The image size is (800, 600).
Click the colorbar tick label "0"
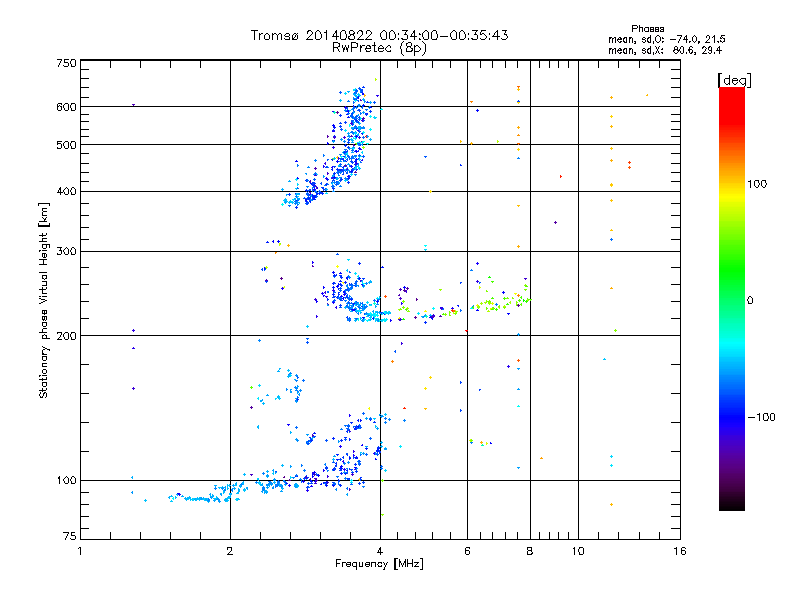750,301
